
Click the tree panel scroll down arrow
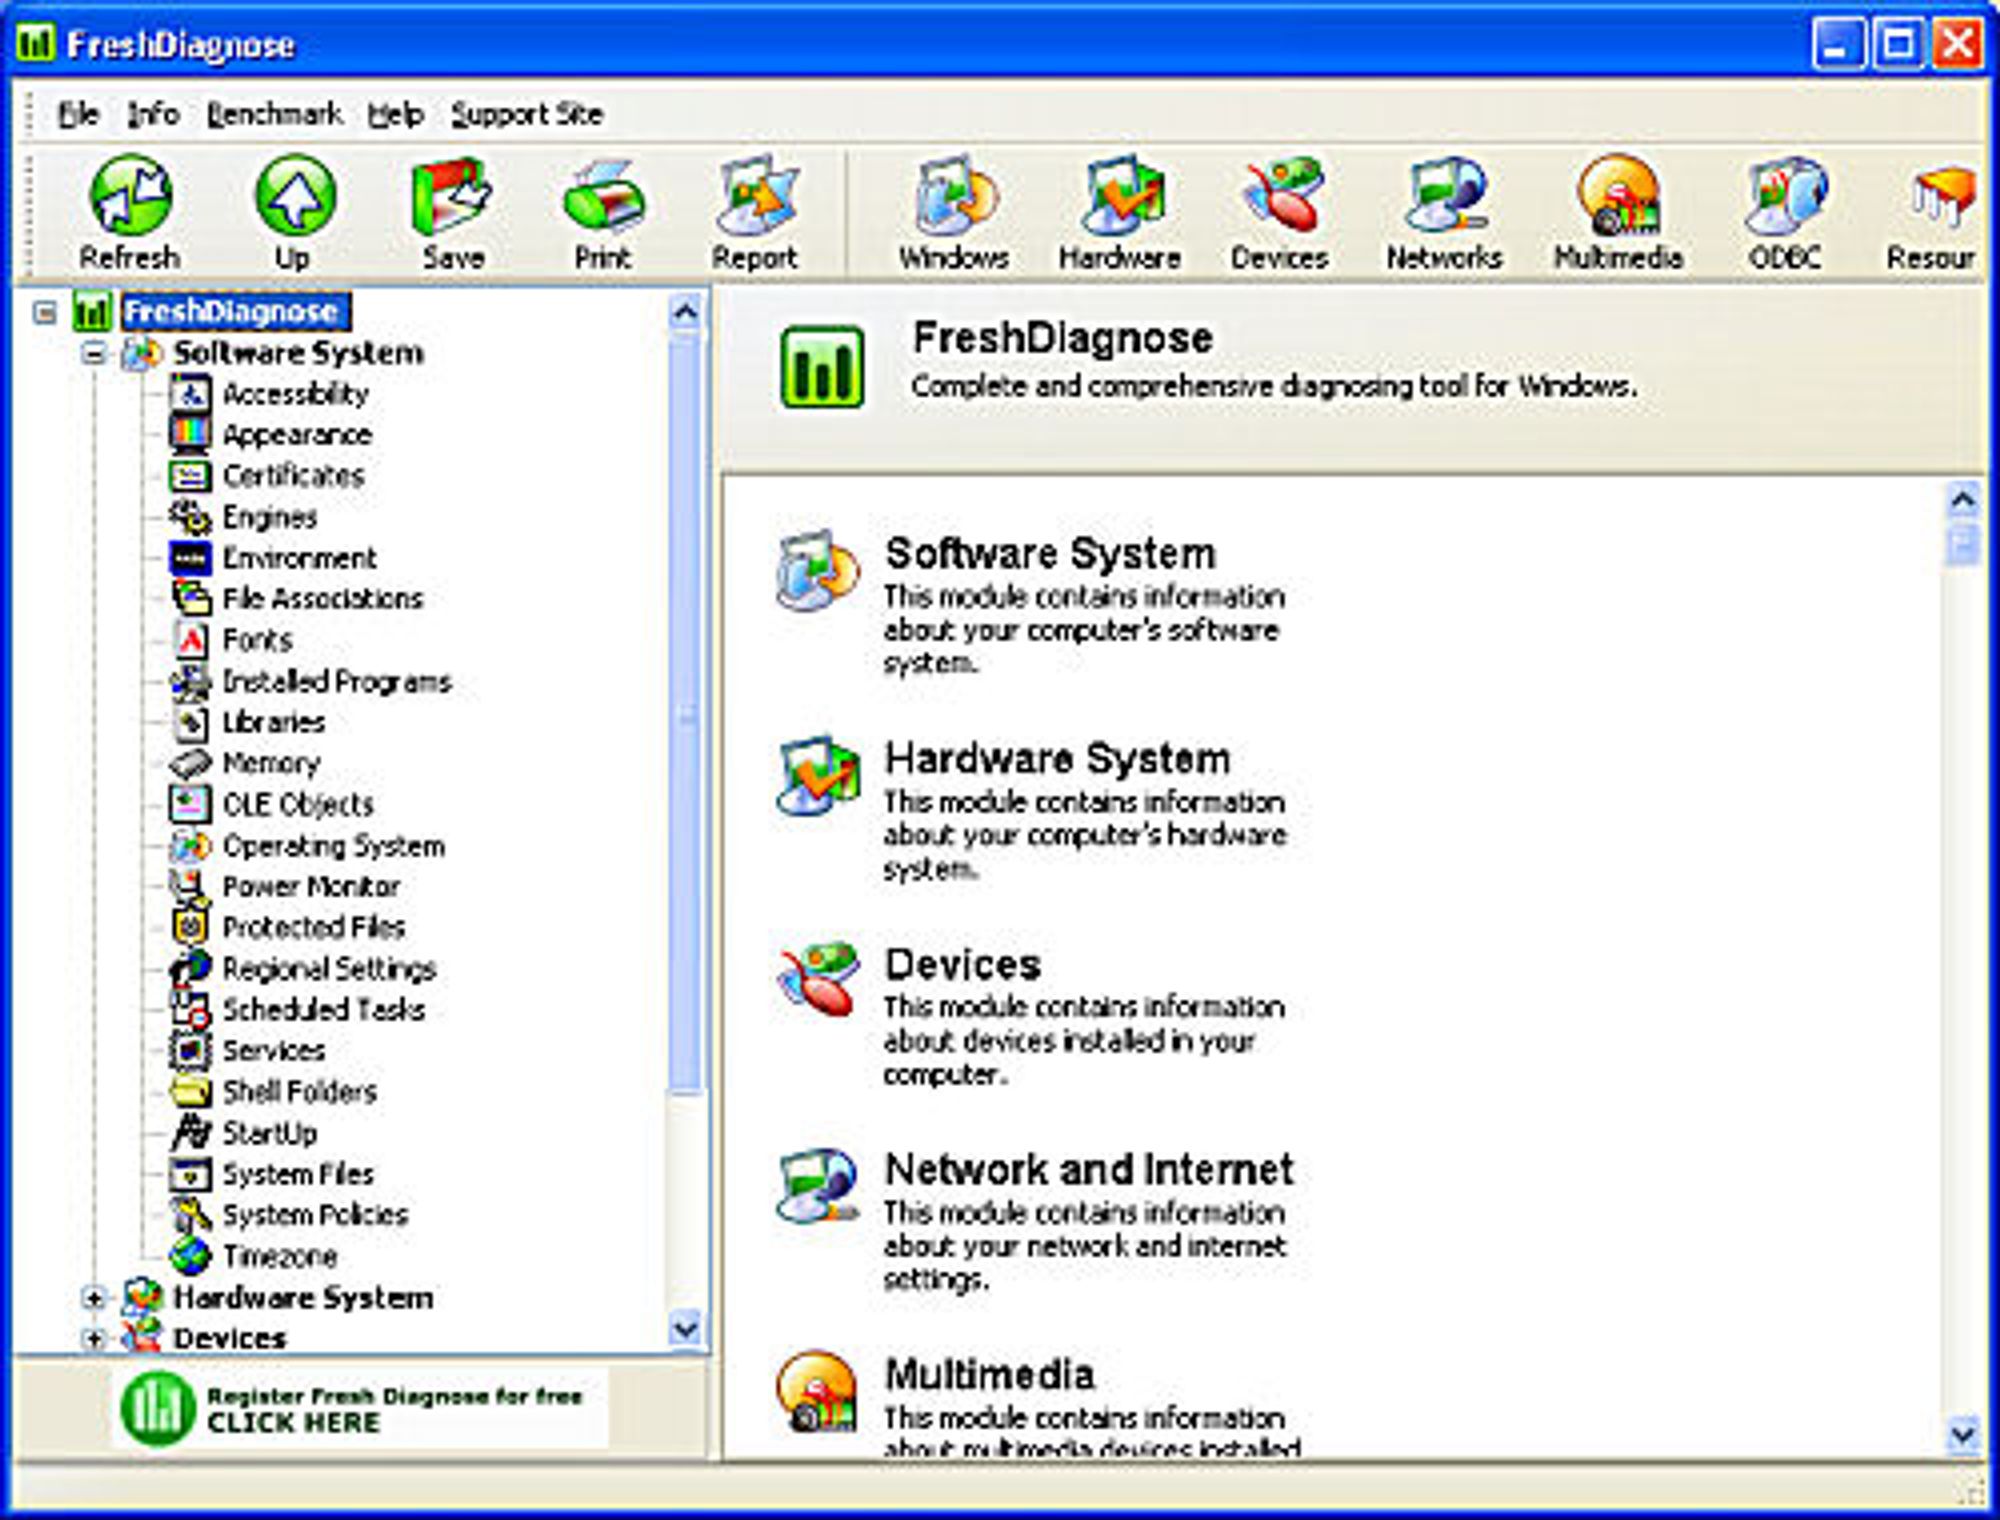tap(686, 1328)
